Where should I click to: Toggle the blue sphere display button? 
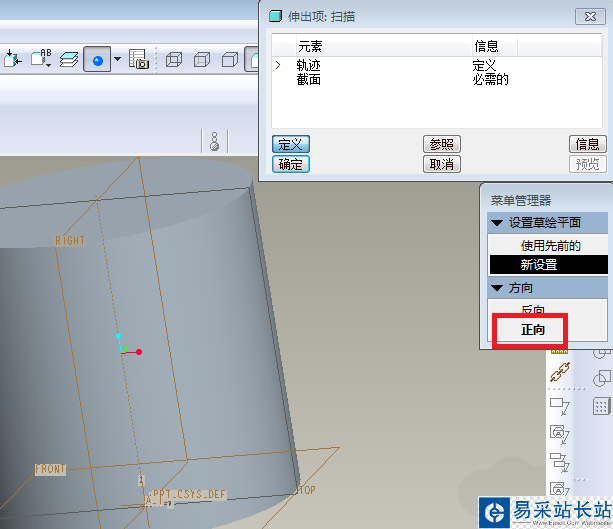[97, 59]
